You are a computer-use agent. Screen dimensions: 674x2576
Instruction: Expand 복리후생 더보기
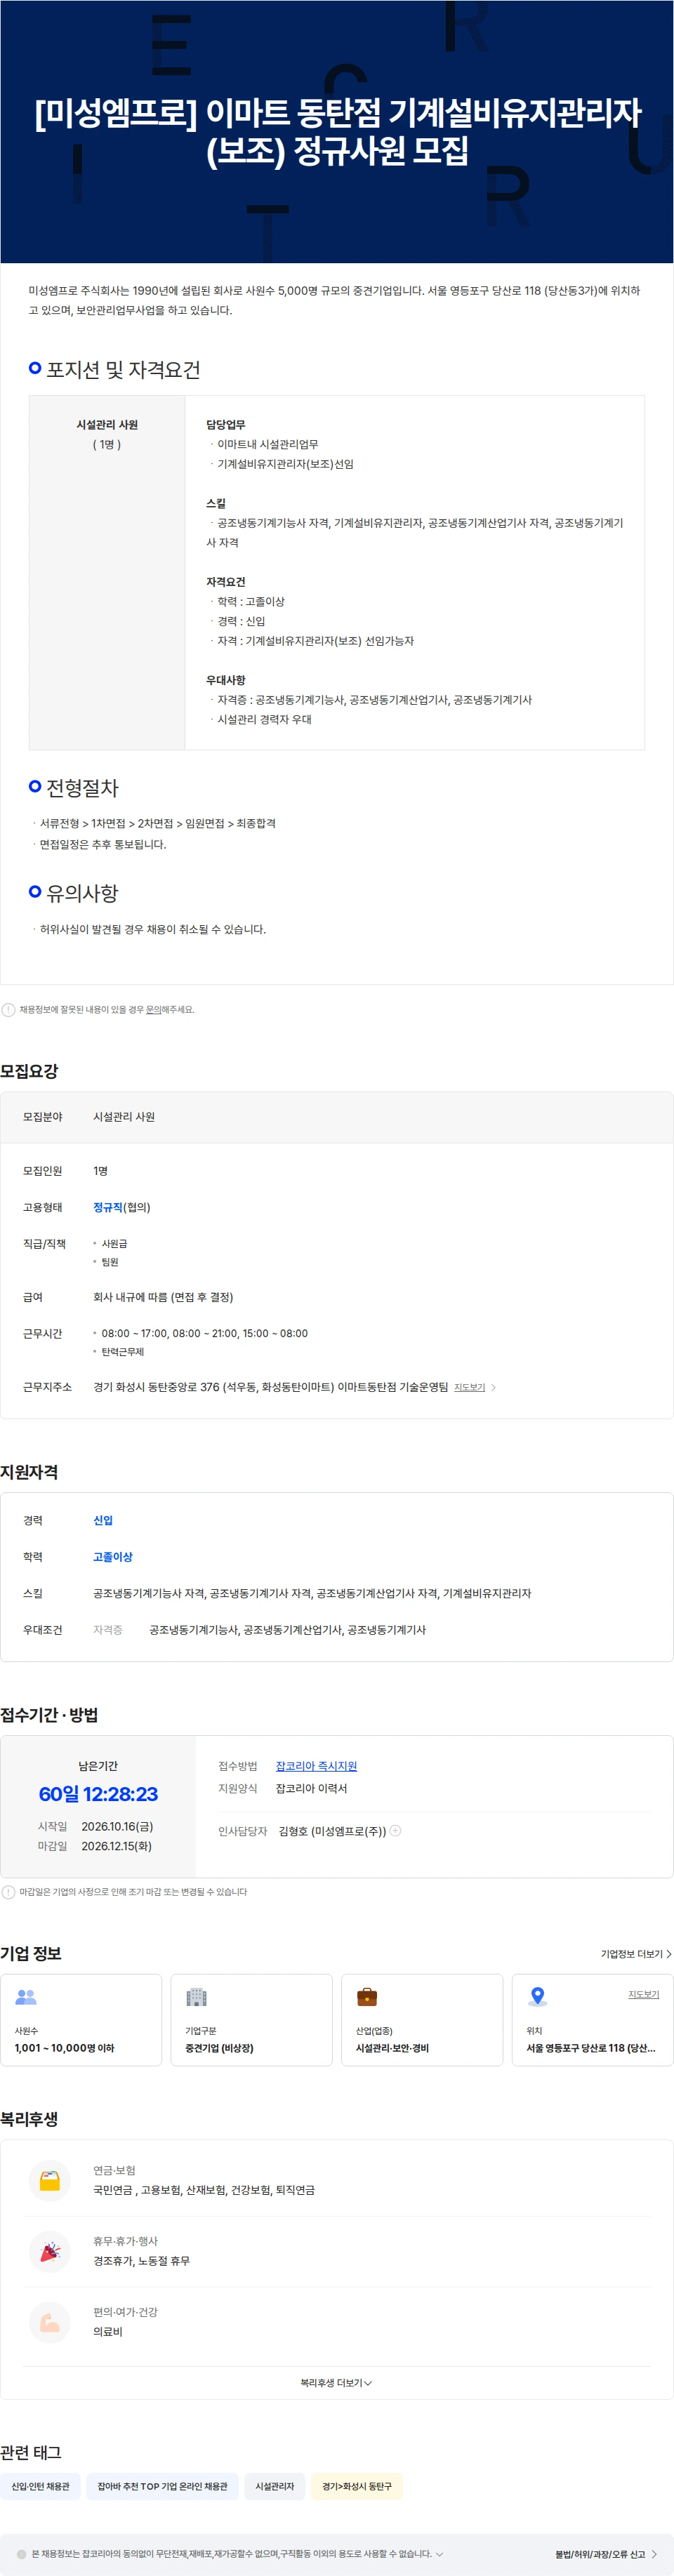336,2384
